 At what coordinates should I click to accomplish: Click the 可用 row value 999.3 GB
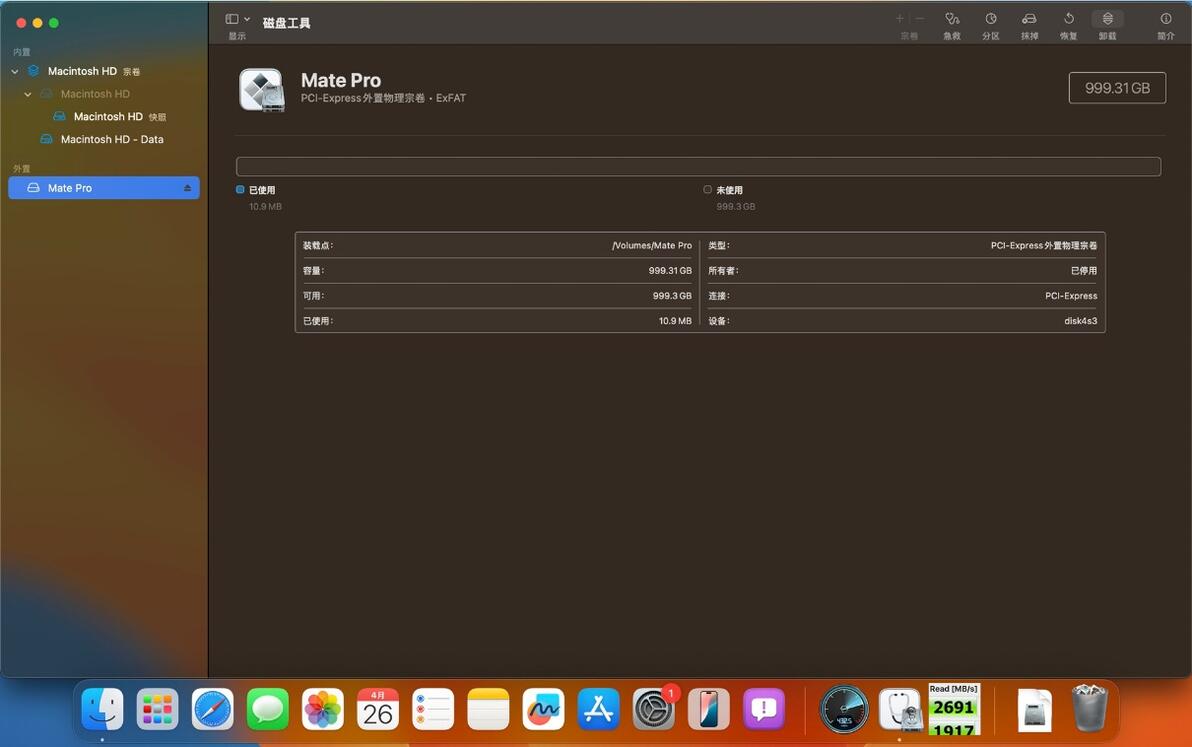(672, 296)
